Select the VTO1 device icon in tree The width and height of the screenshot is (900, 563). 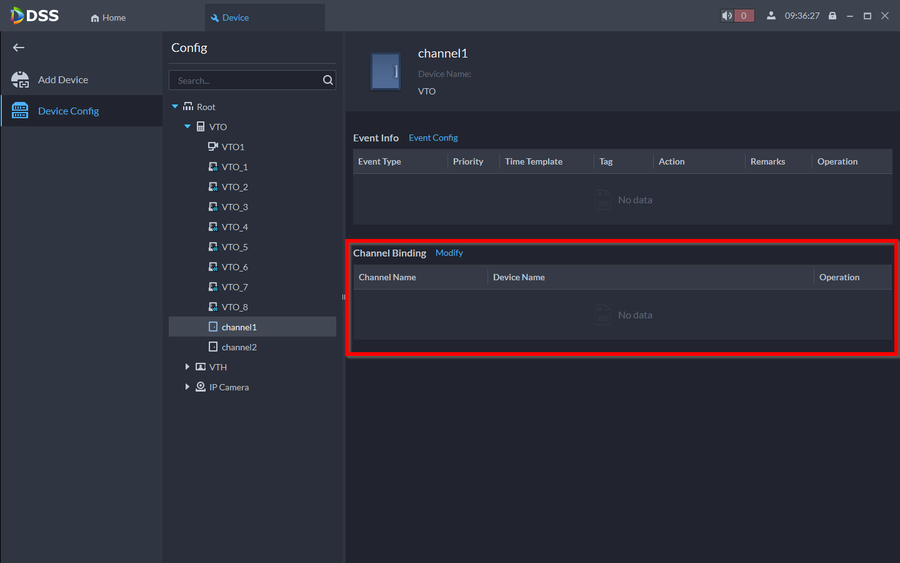(x=213, y=147)
